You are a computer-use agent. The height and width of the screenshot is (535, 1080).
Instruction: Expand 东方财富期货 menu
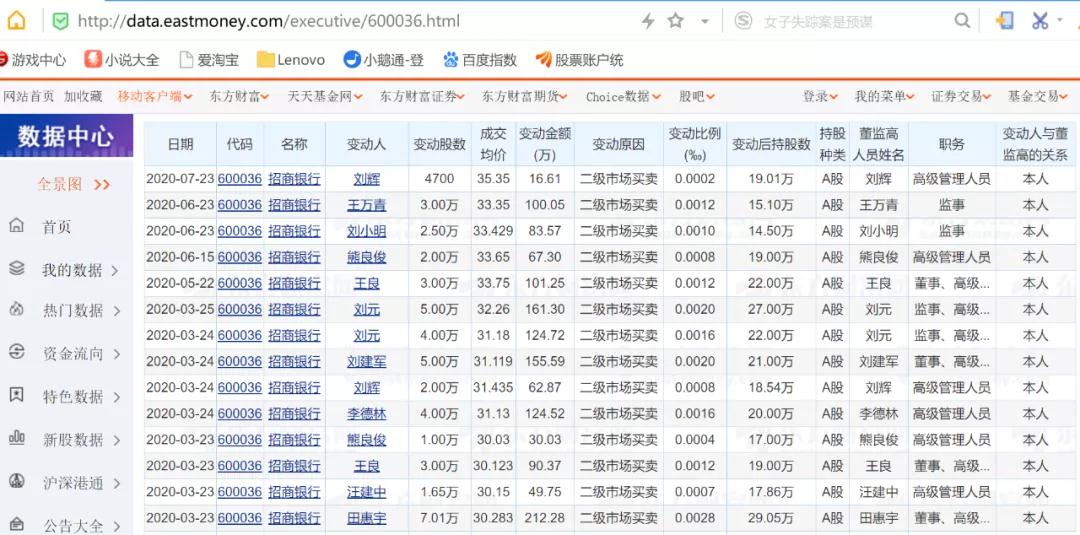[525, 96]
